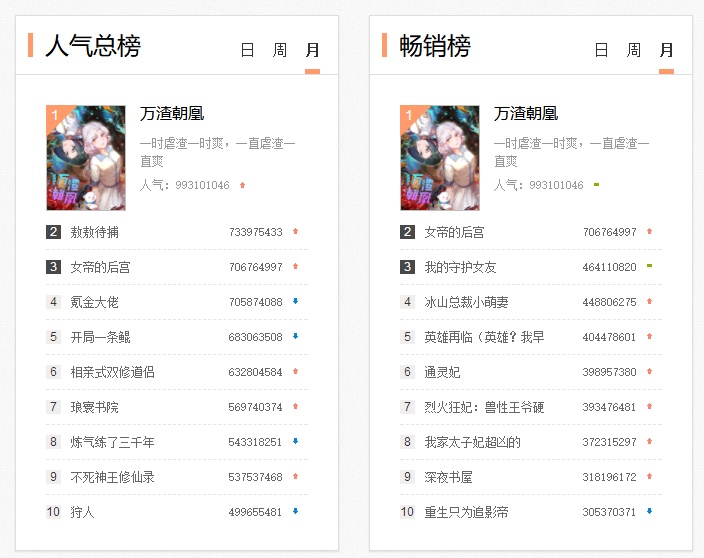Open the 琅寰书院 ranking entry

tap(94, 407)
